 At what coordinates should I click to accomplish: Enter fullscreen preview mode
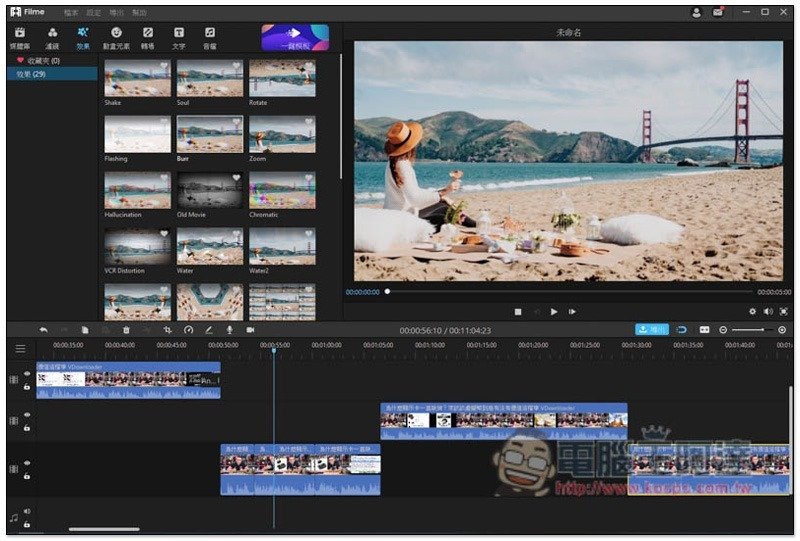(782, 311)
